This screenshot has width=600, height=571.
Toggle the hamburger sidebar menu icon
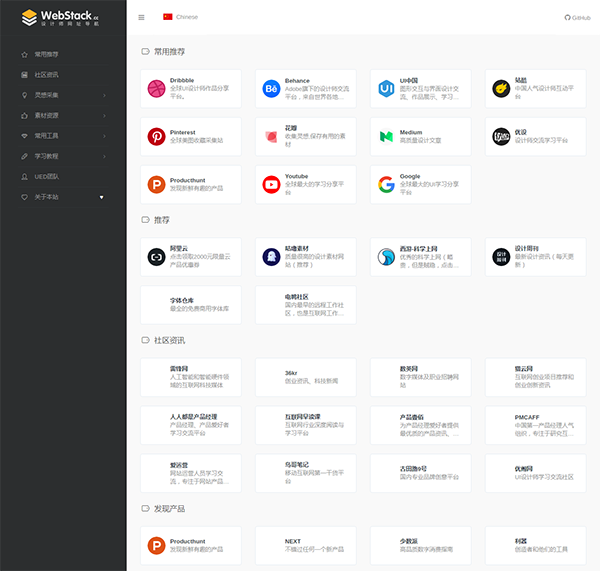(141, 17)
